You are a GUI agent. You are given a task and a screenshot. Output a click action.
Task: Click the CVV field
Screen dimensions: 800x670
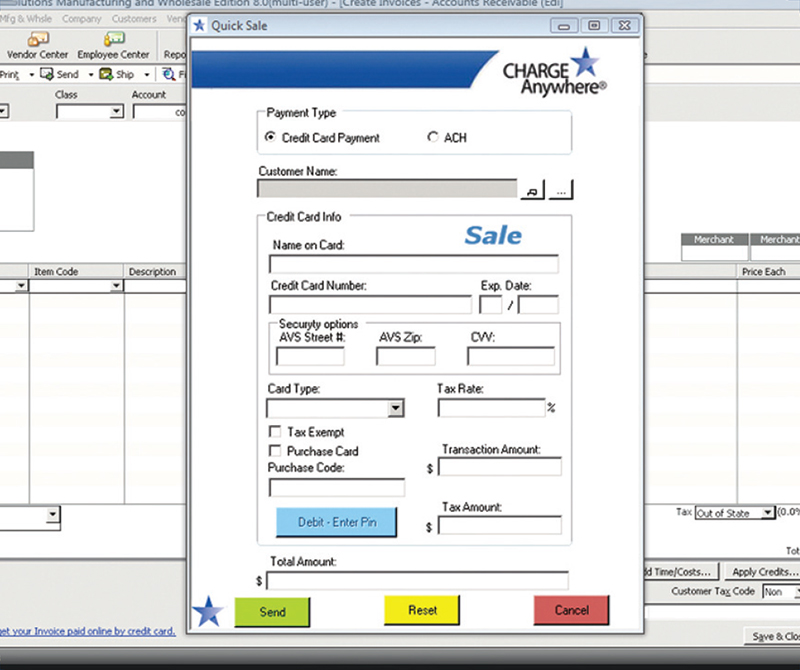(511, 356)
